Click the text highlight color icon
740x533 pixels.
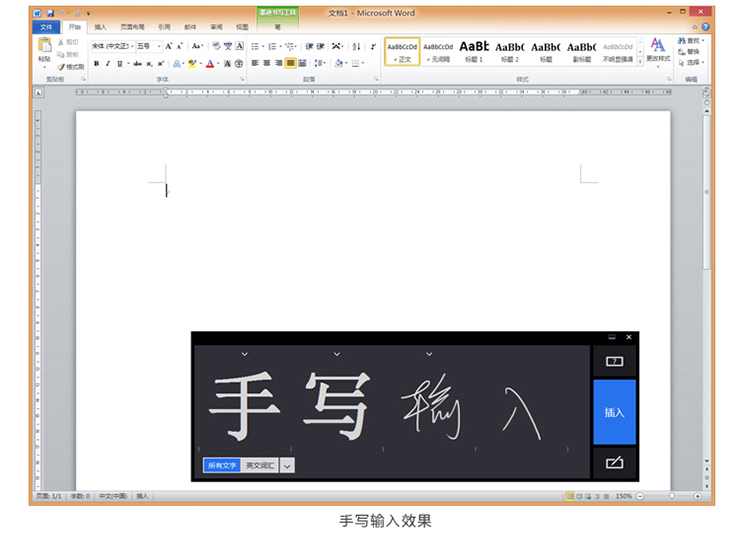tap(191, 63)
